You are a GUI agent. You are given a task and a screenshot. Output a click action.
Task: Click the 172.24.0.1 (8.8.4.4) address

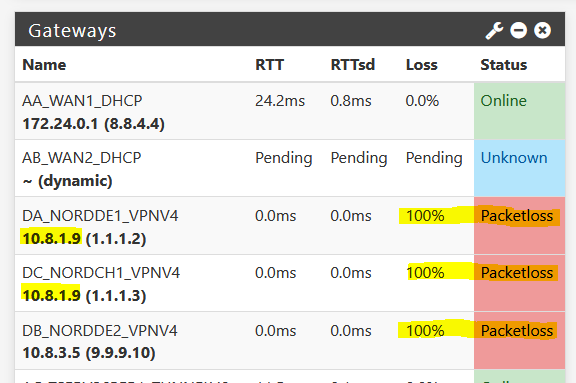93,124
